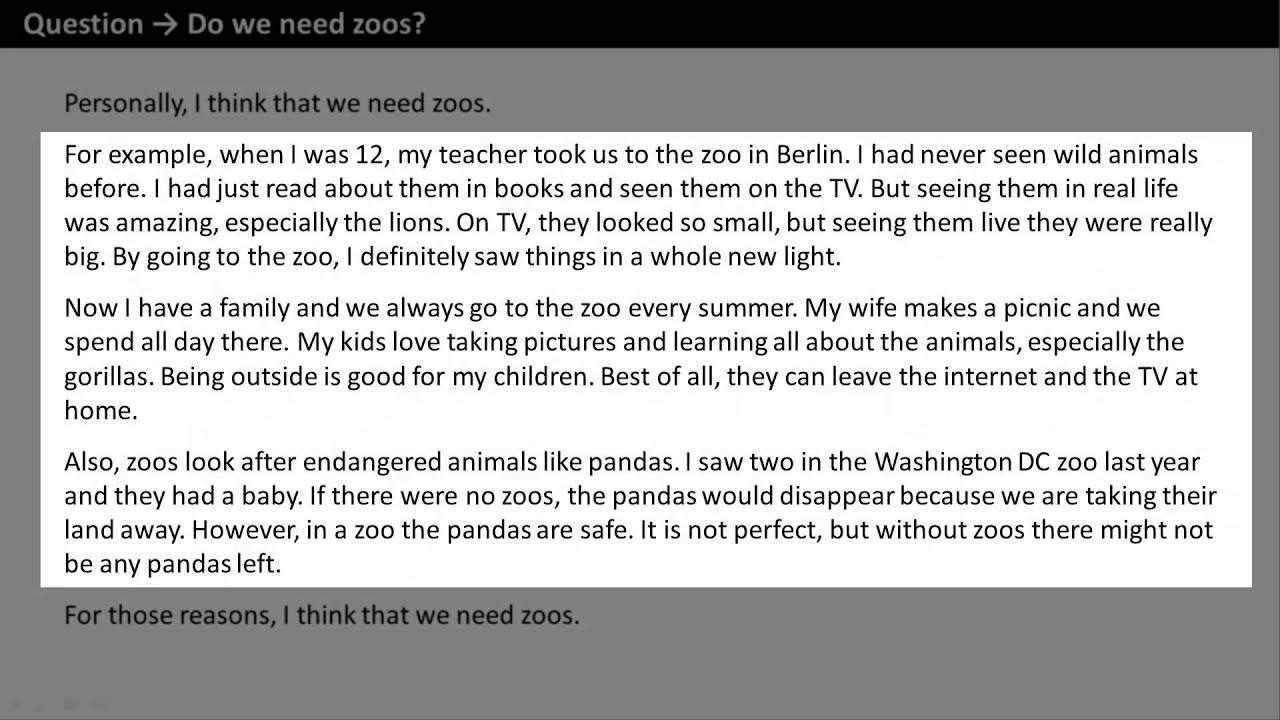The height and width of the screenshot is (720, 1280).
Task: Click the sentence 'Personally, I think that we need zoos.'
Action: [x=277, y=103]
